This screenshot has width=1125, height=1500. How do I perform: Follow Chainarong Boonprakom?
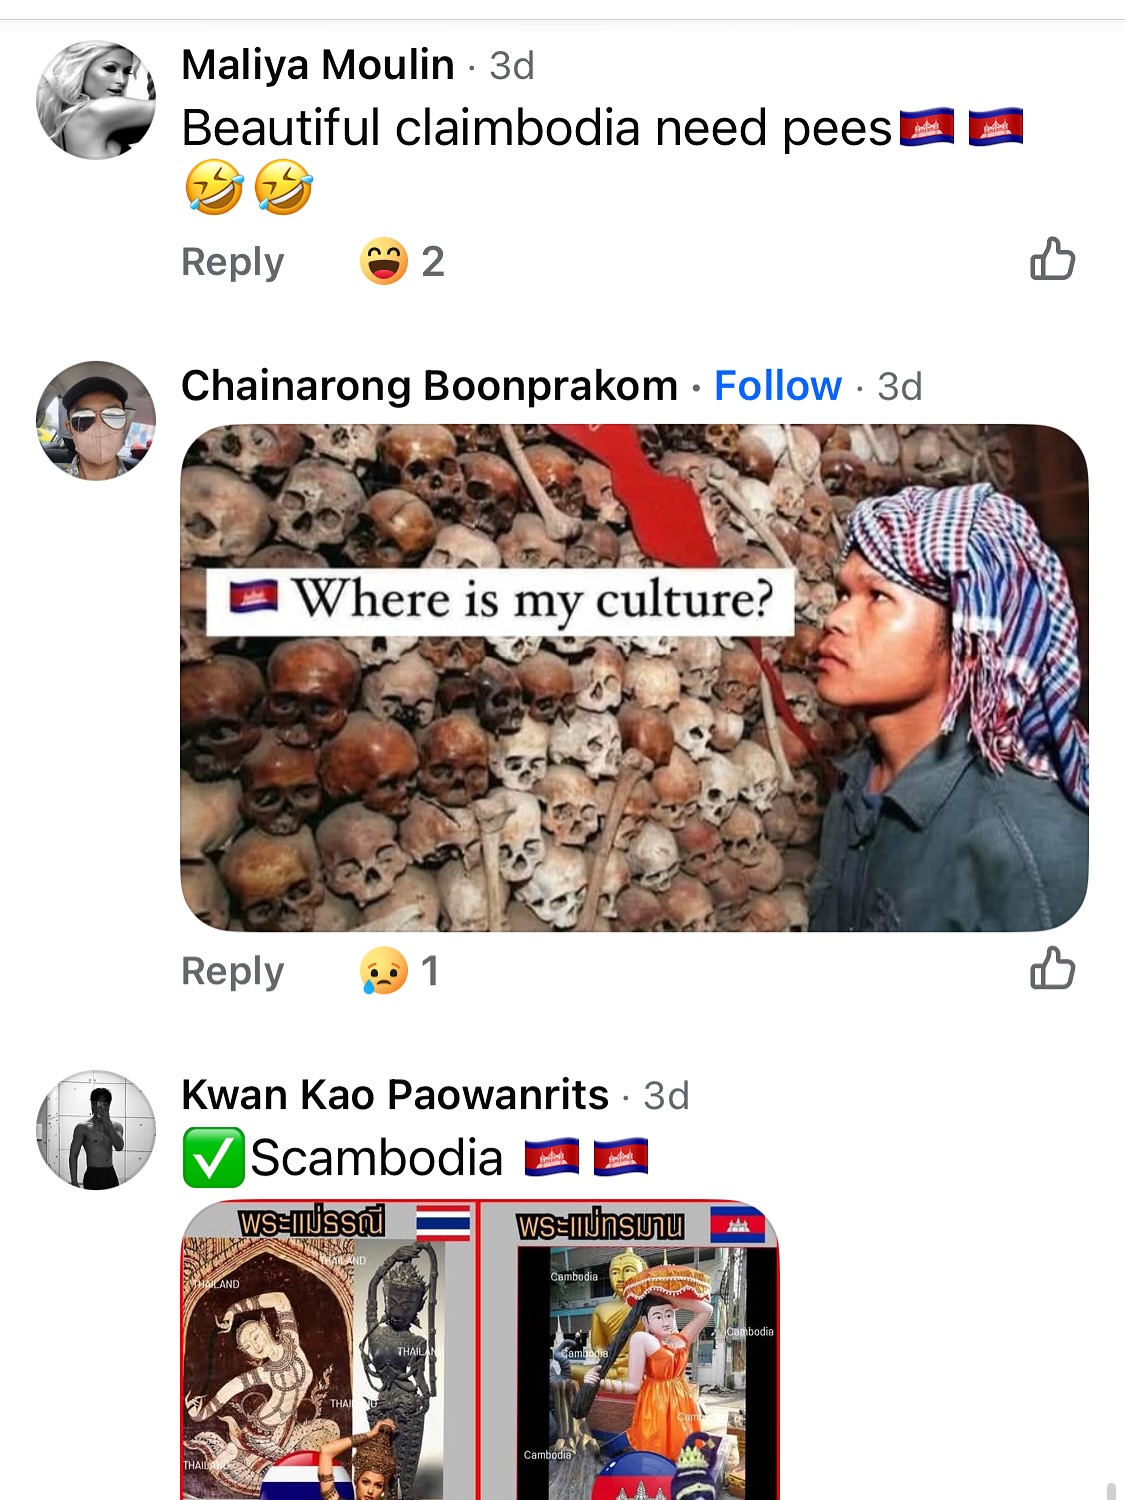(x=777, y=386)
